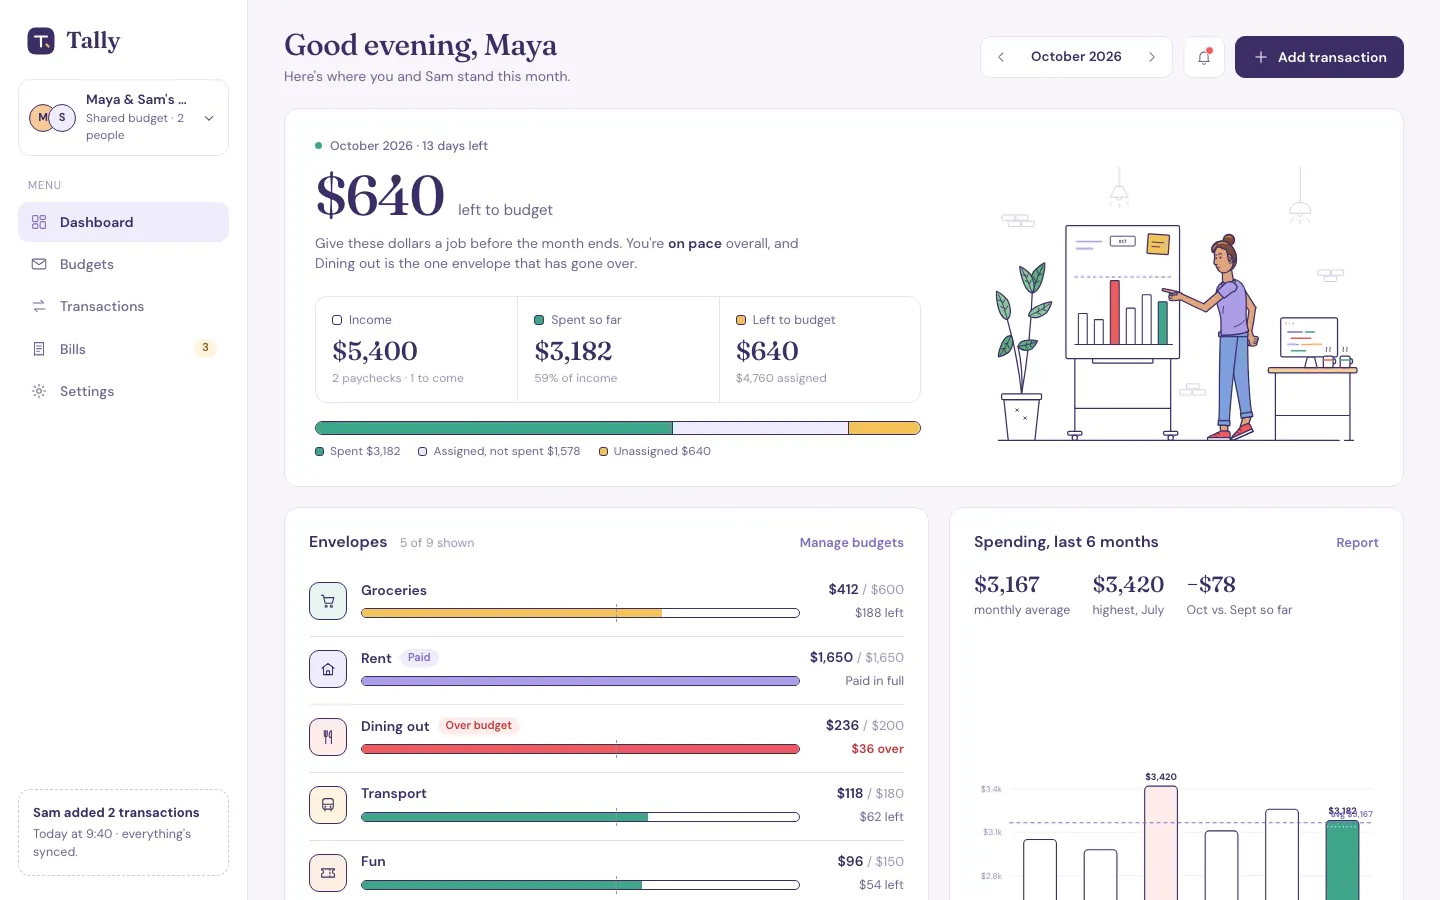Open the Manage budgets link
Image resolution: width=1440 pixels, height=900 pixels.
coord(851,542)
